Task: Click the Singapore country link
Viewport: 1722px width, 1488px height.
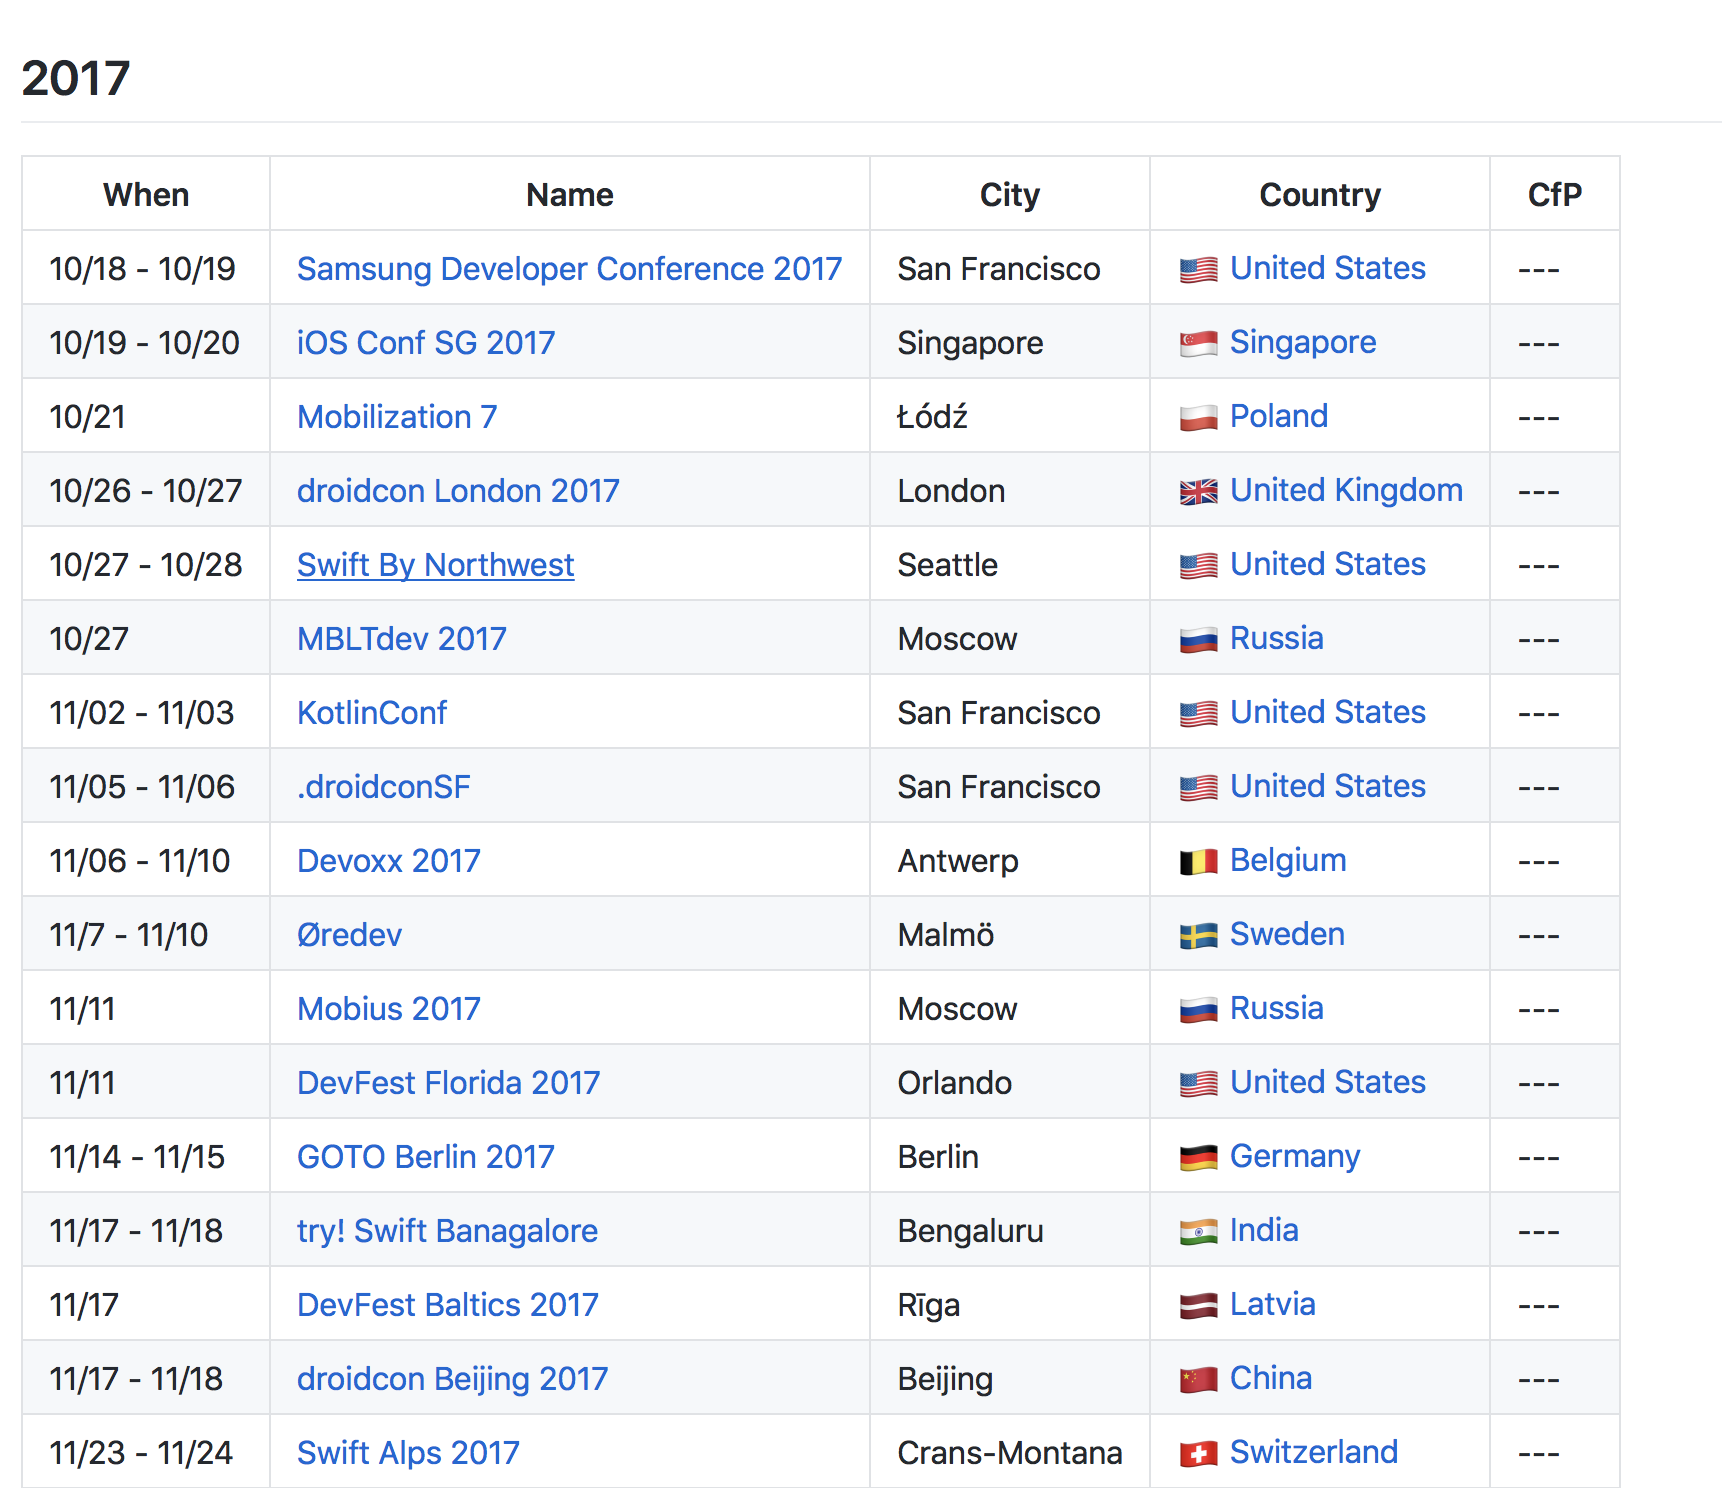Action: (x=1302, y=342)
